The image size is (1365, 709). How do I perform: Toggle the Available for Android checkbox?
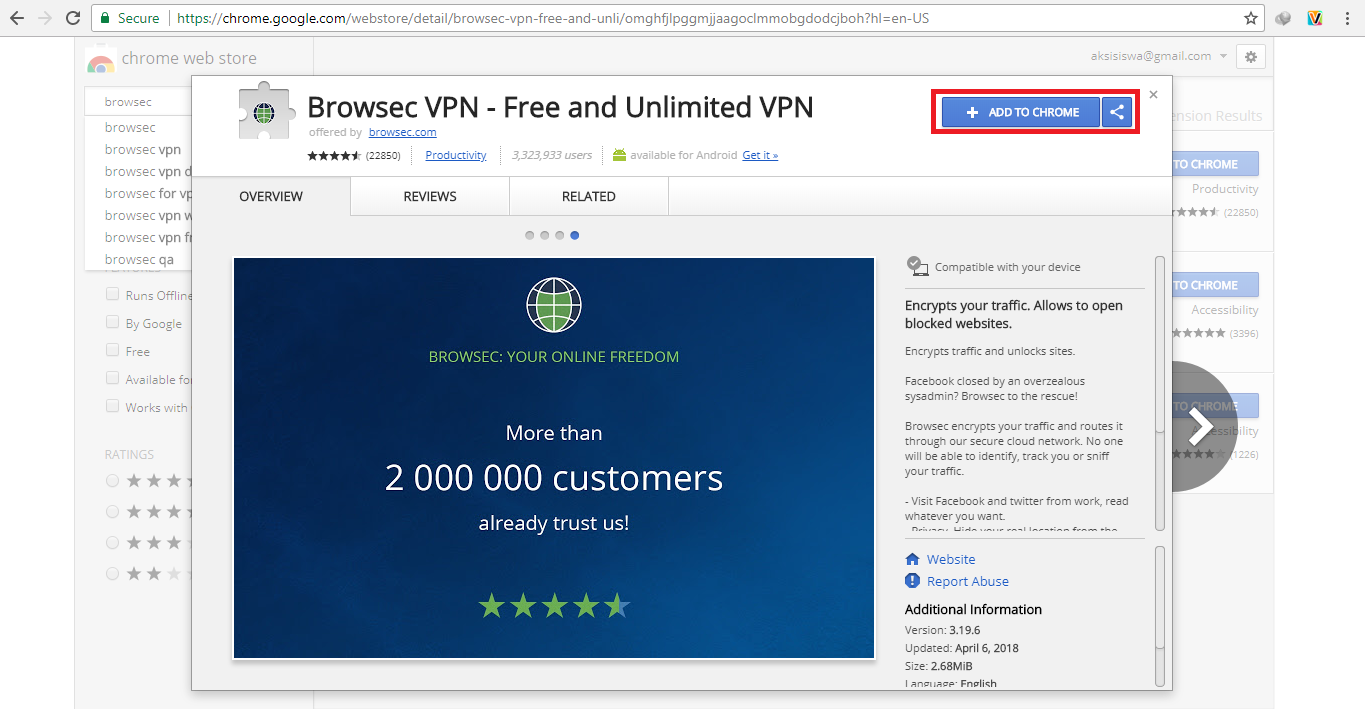pos(113,379)
